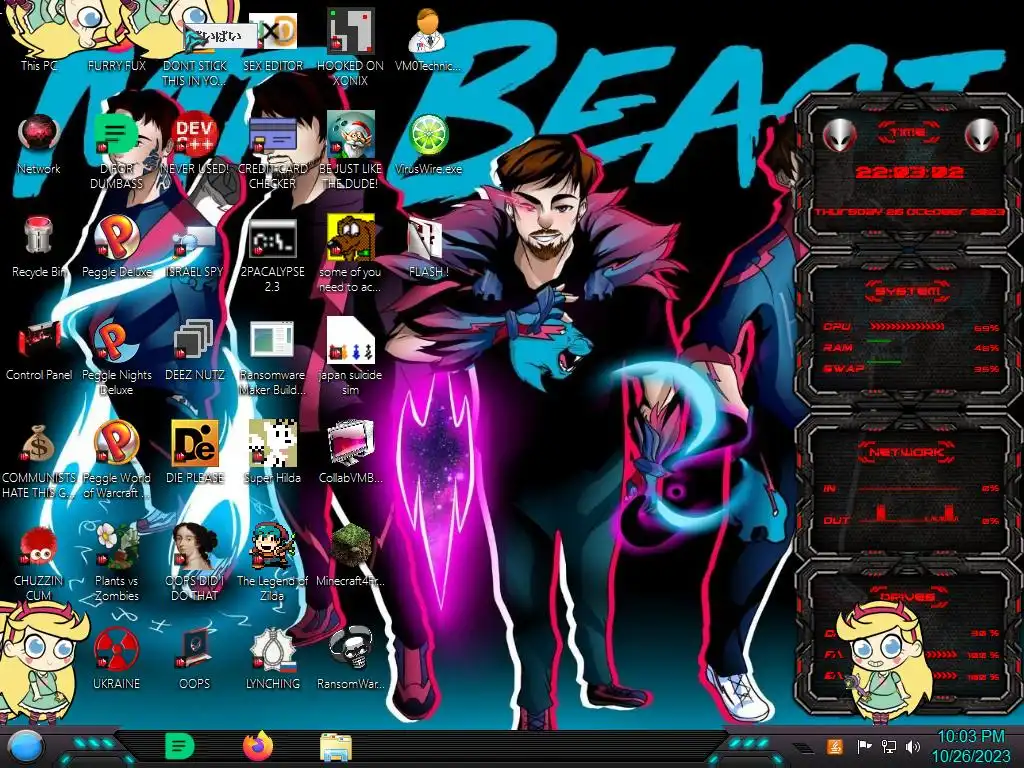Click the NETWORK widget panel

[908, 485]
